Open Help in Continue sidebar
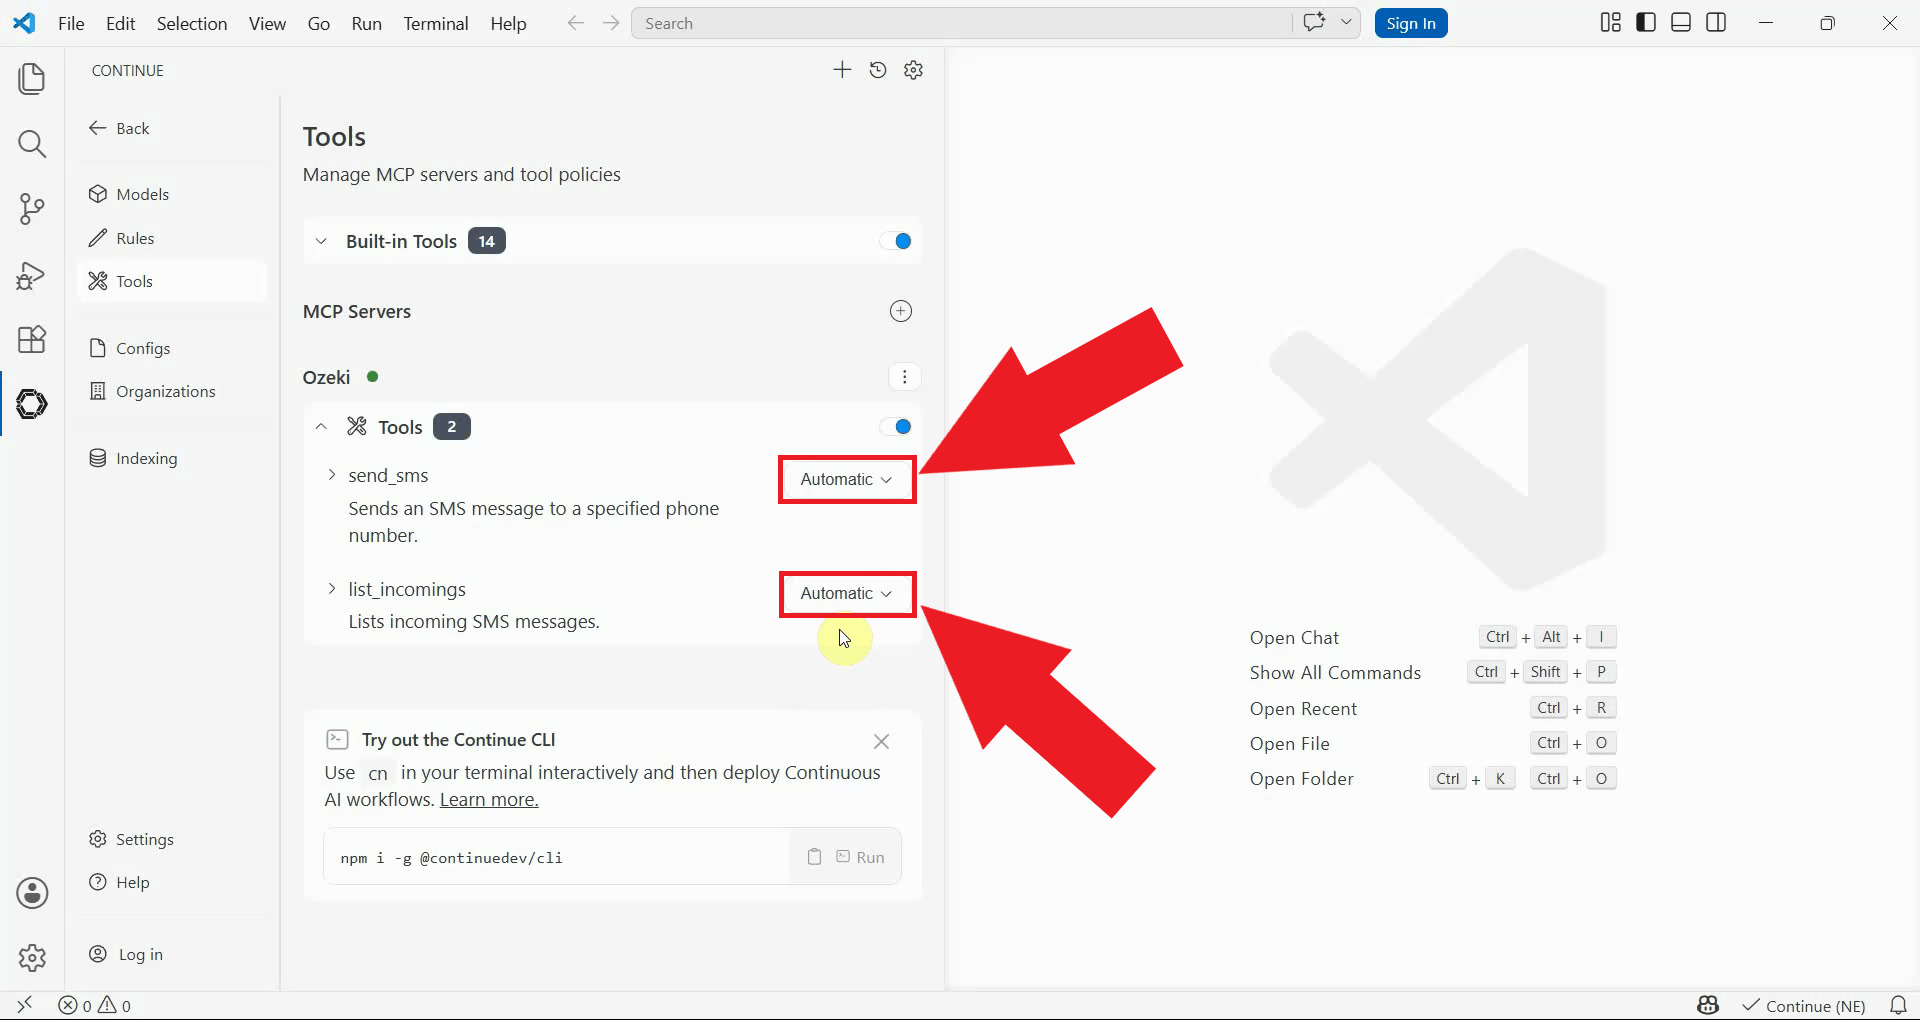This screenshot has height=1020, width=1920. tap(171, 882)
